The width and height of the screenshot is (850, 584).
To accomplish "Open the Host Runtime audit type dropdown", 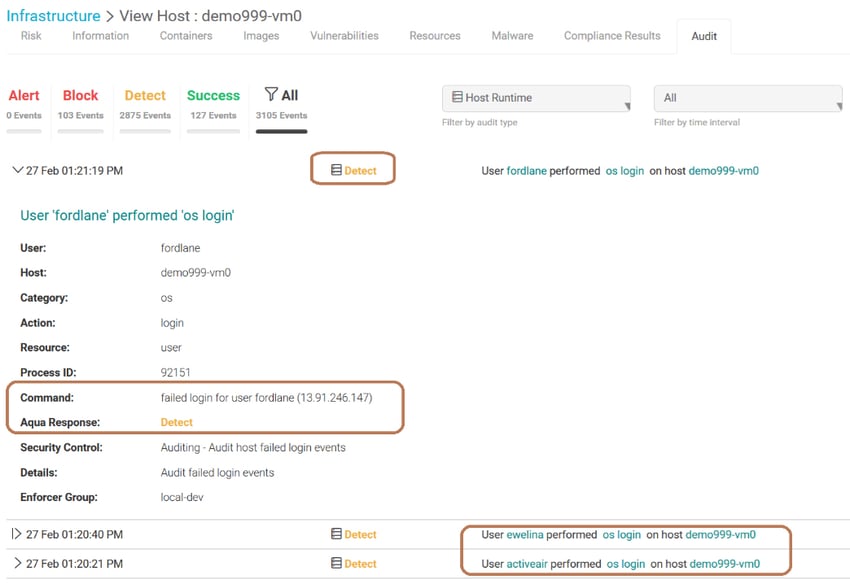I will 536,98.
